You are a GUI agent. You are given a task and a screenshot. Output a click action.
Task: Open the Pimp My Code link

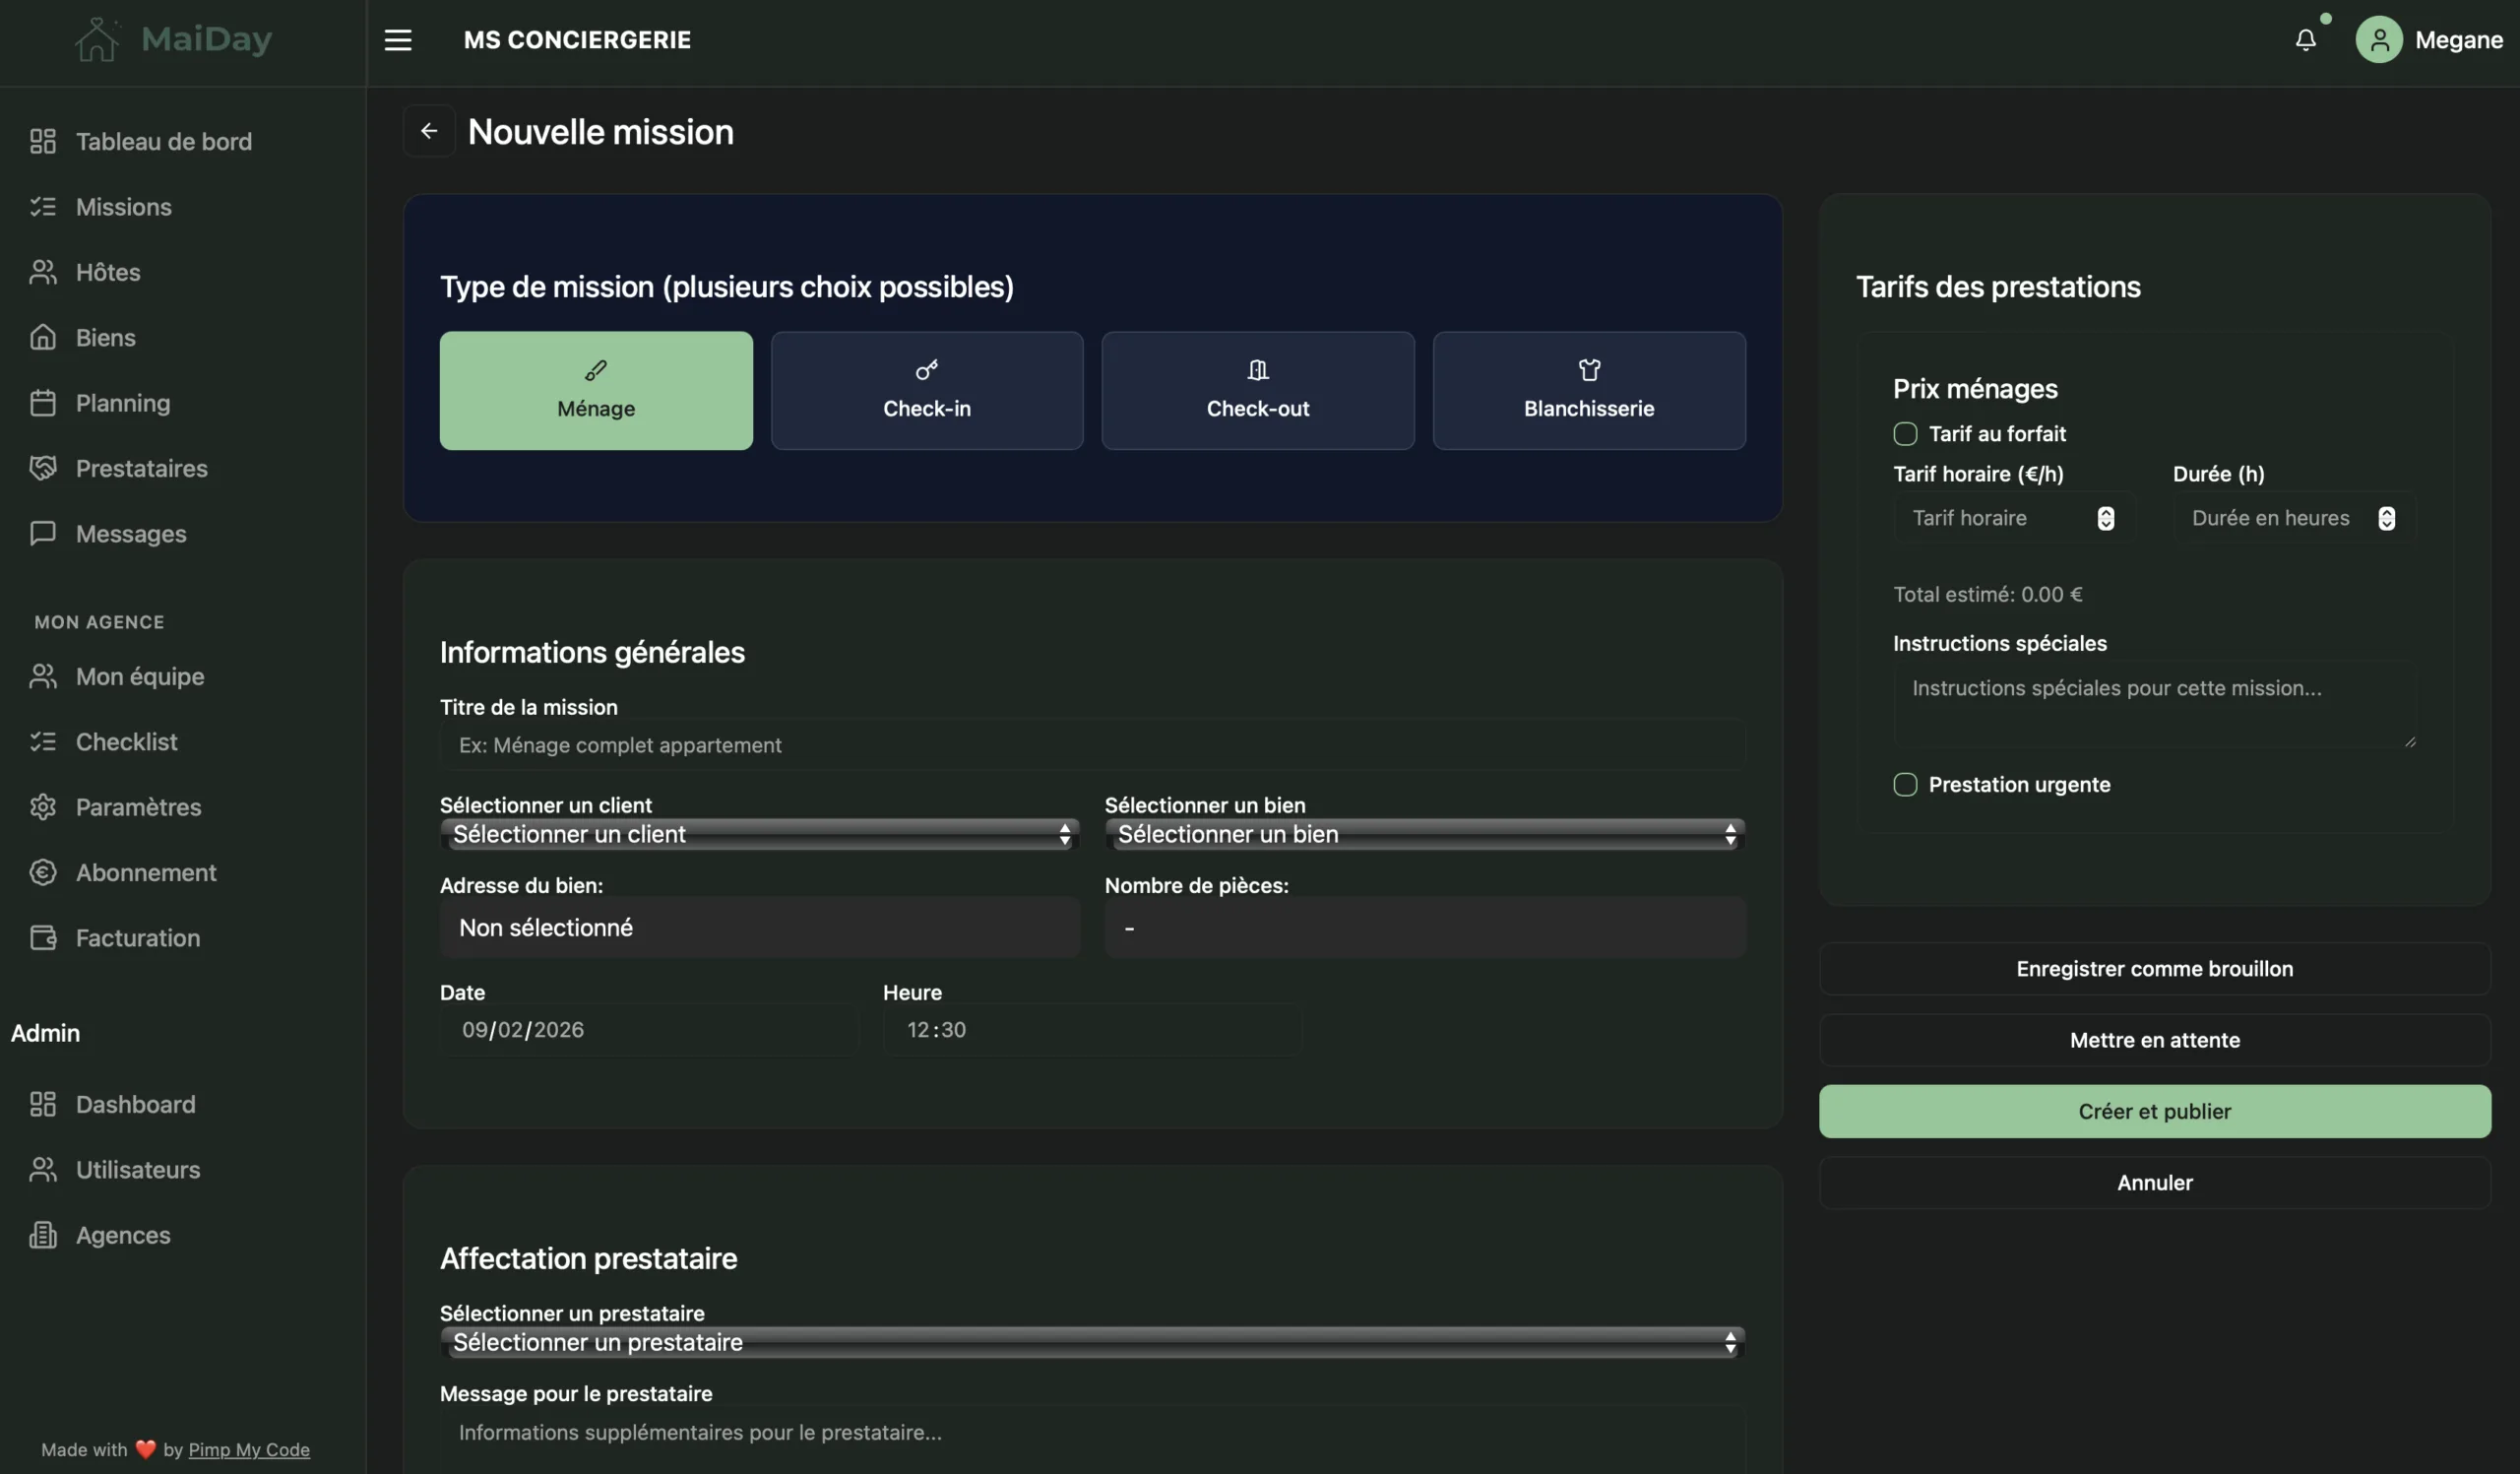click(x=249, y=1450)
